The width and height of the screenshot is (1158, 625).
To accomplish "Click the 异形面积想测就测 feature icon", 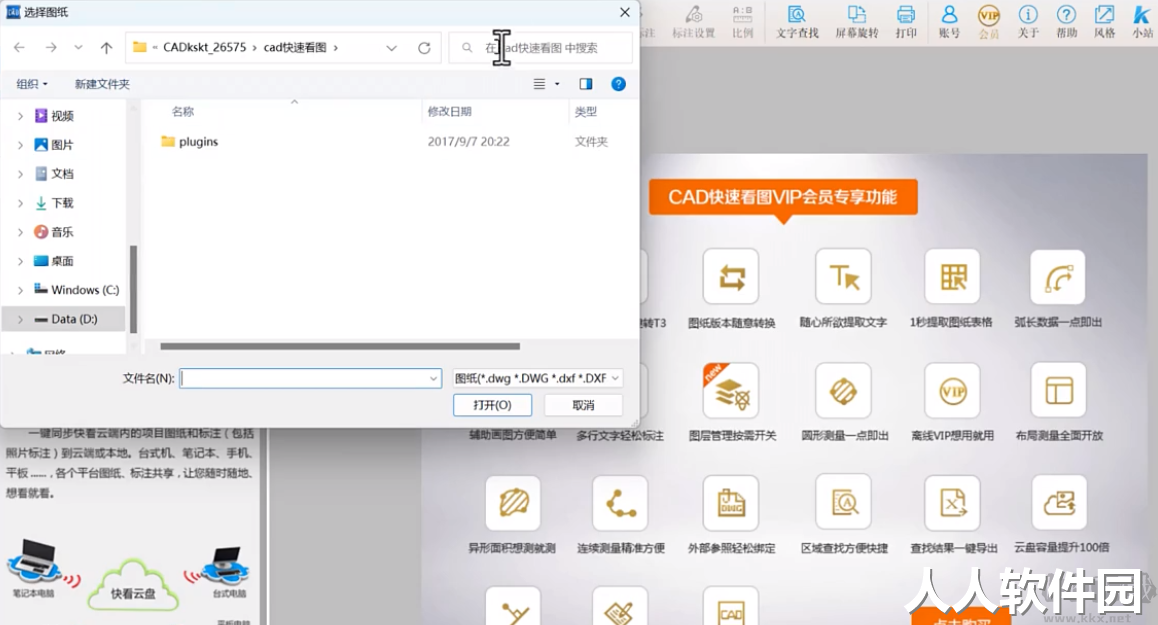I will (513, 503).
